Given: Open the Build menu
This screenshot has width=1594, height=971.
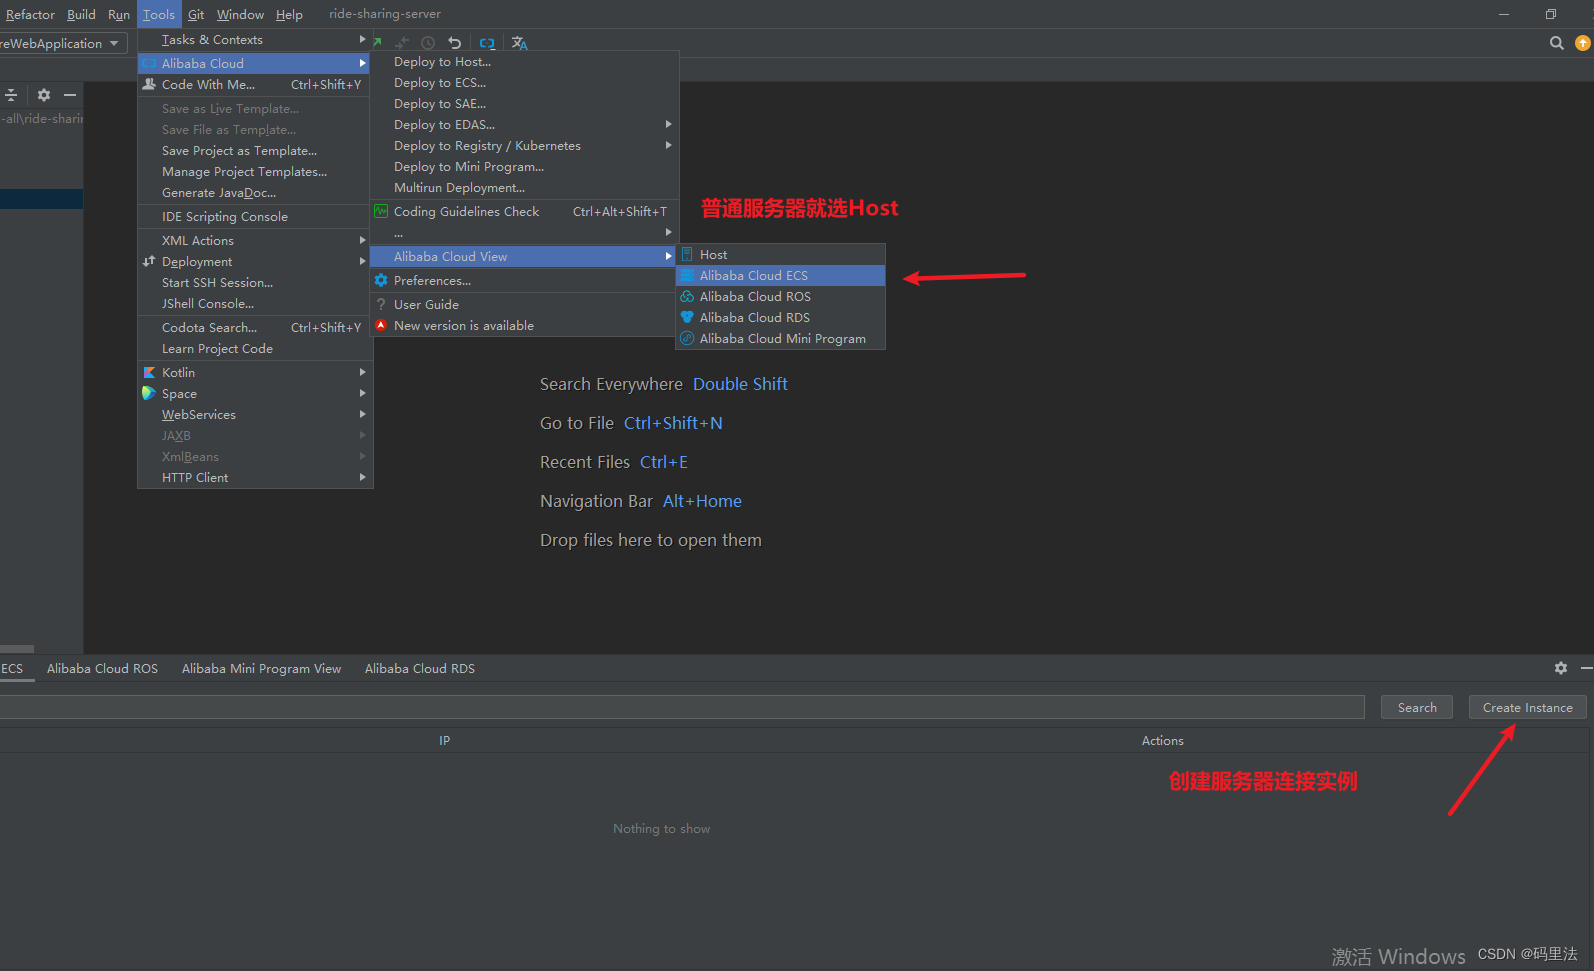Looking at the screenshot, I should tap(81, 15).
